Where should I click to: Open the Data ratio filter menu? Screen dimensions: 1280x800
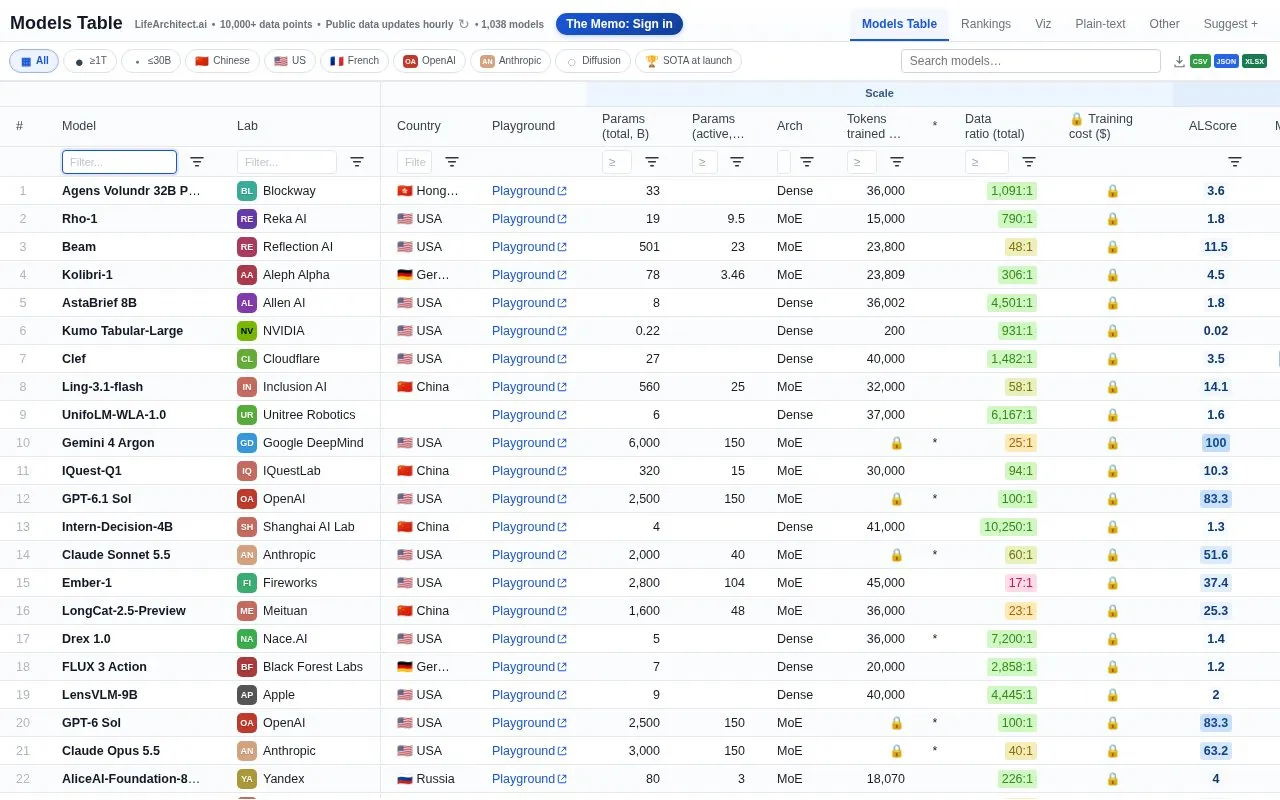pos(1029,162)
